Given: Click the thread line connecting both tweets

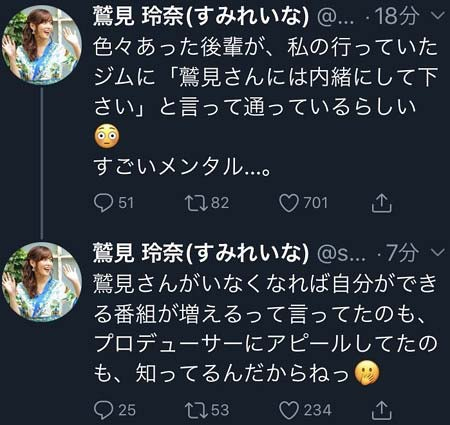Looking at the screenshot, I should (42, 163).
